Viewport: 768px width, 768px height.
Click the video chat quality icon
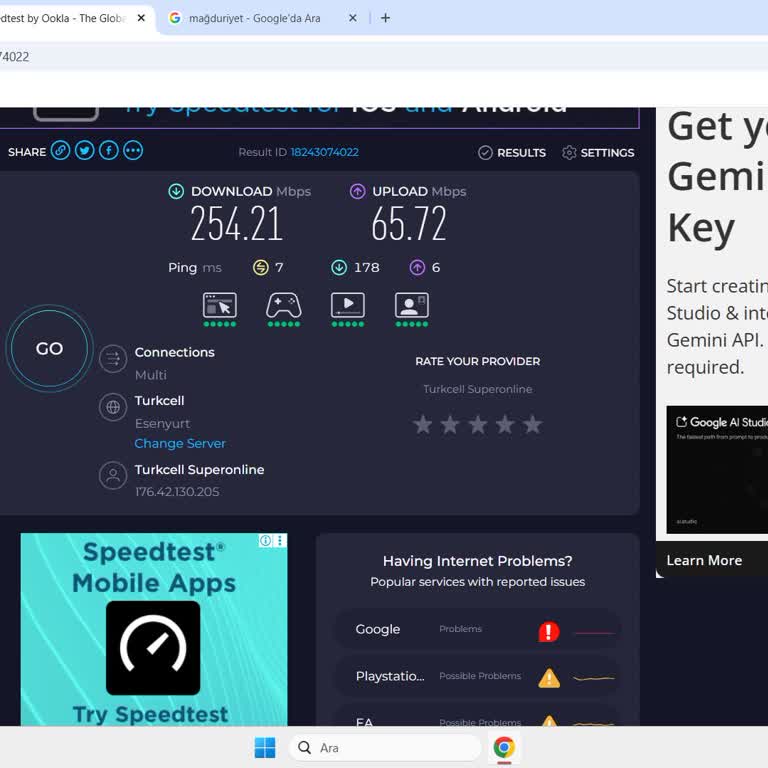pyautogui.click(x=411, y=305)
